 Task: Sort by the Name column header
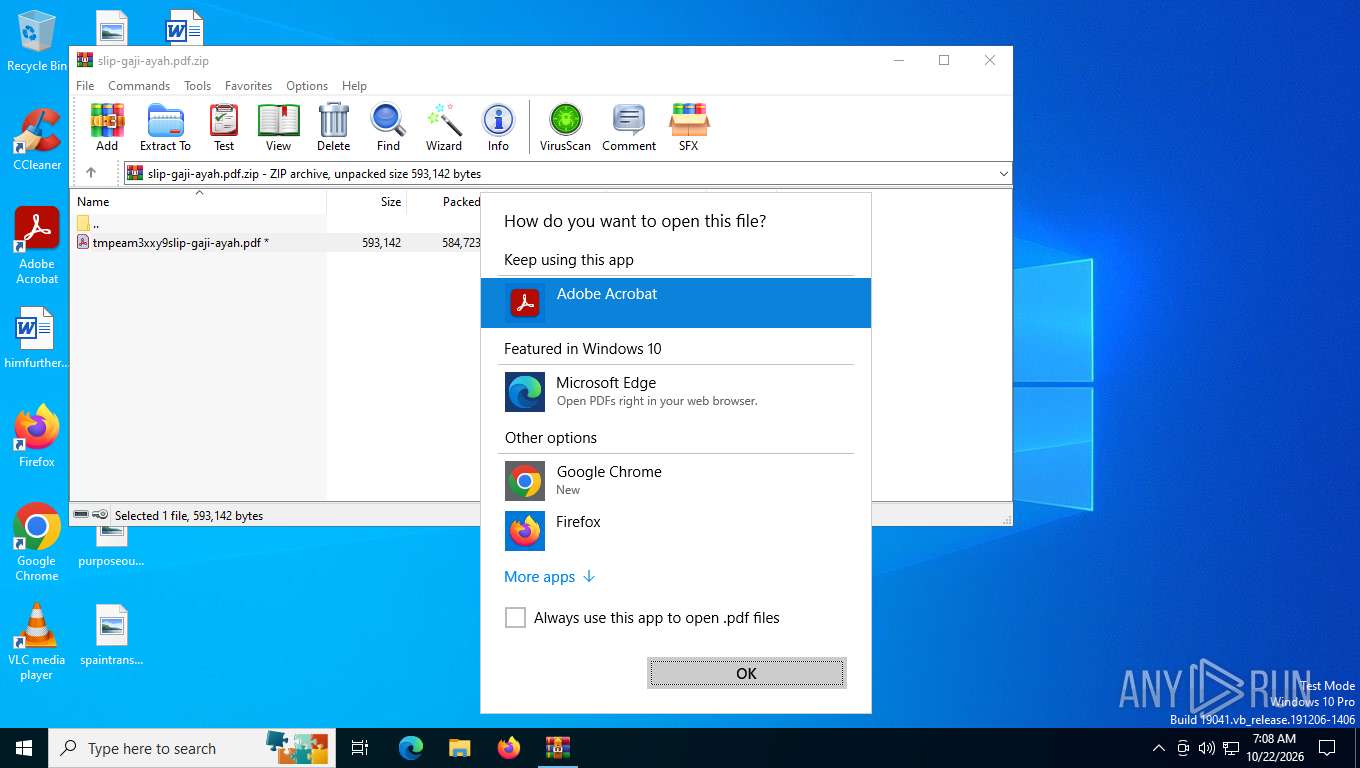pos(198,201)
